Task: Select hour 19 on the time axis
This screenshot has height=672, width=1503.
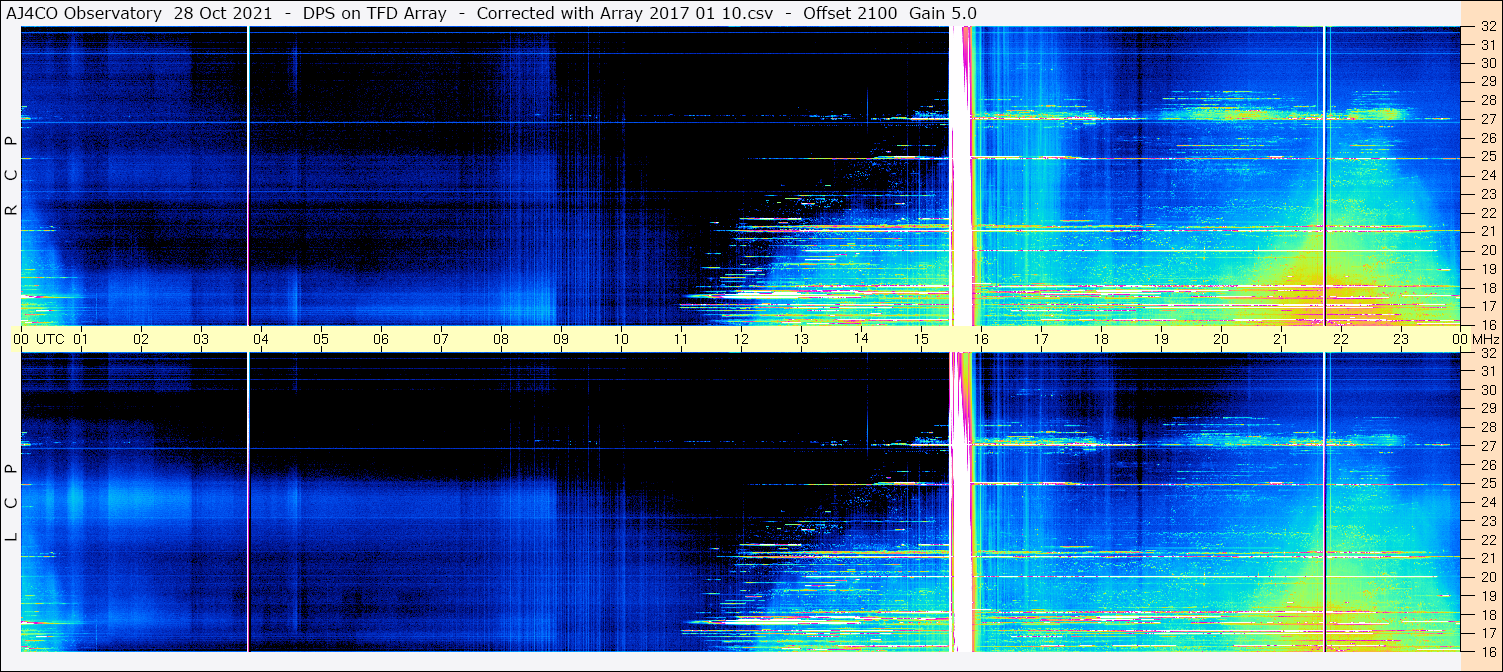Action: [1161, 339]
